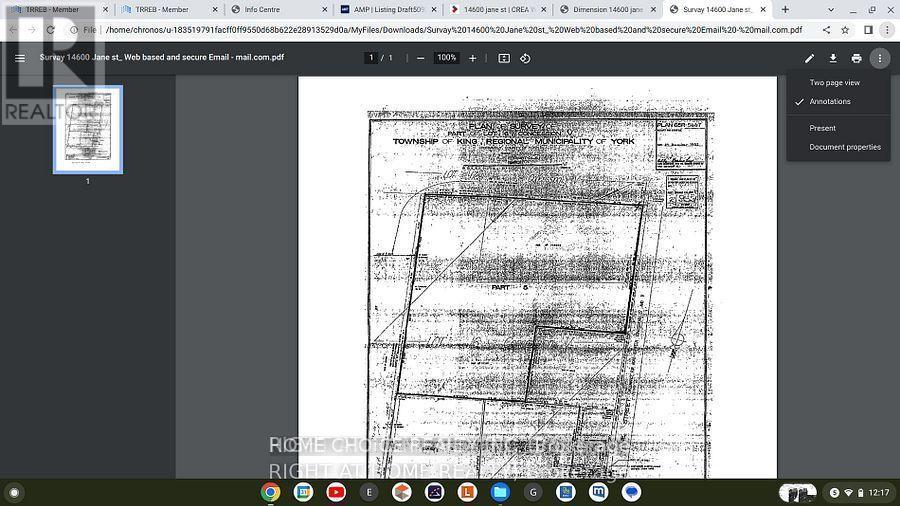The height and width of the screenshot is (506, 900).
Task: Open Chrome's three-dot browser menu
Action: (887, 30)
